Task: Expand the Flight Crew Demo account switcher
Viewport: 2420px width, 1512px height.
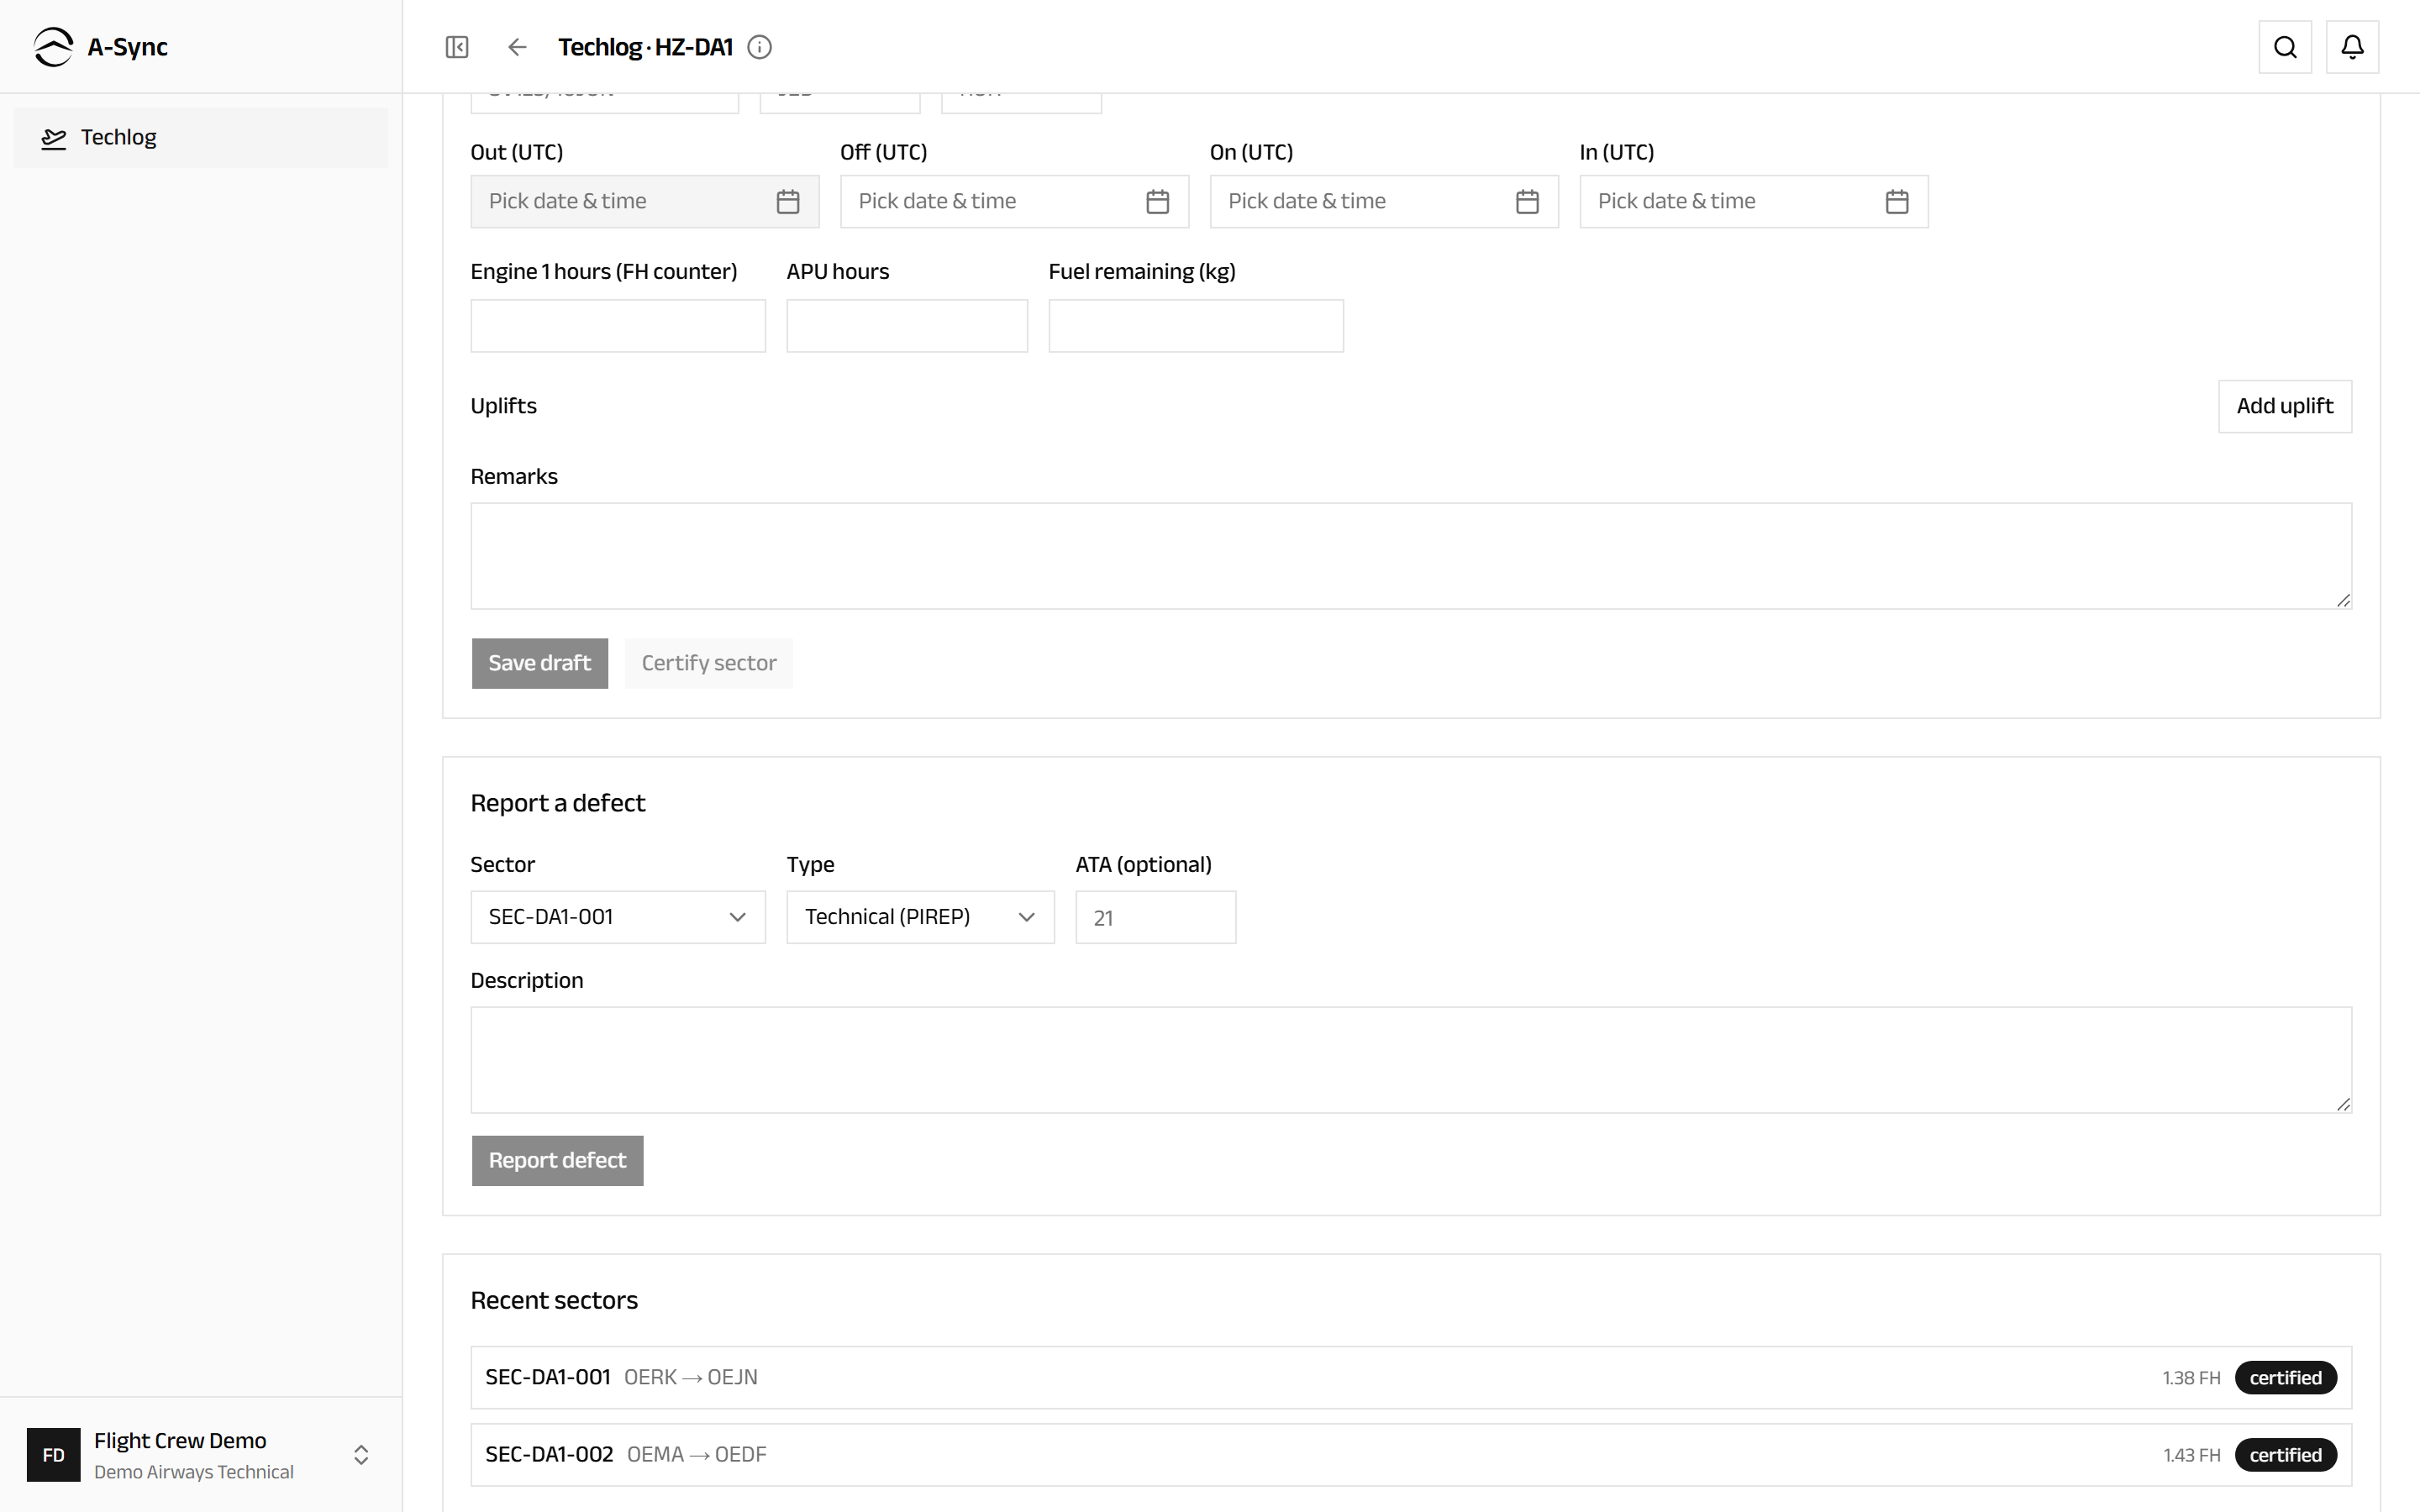Action: pos(200,1455)
